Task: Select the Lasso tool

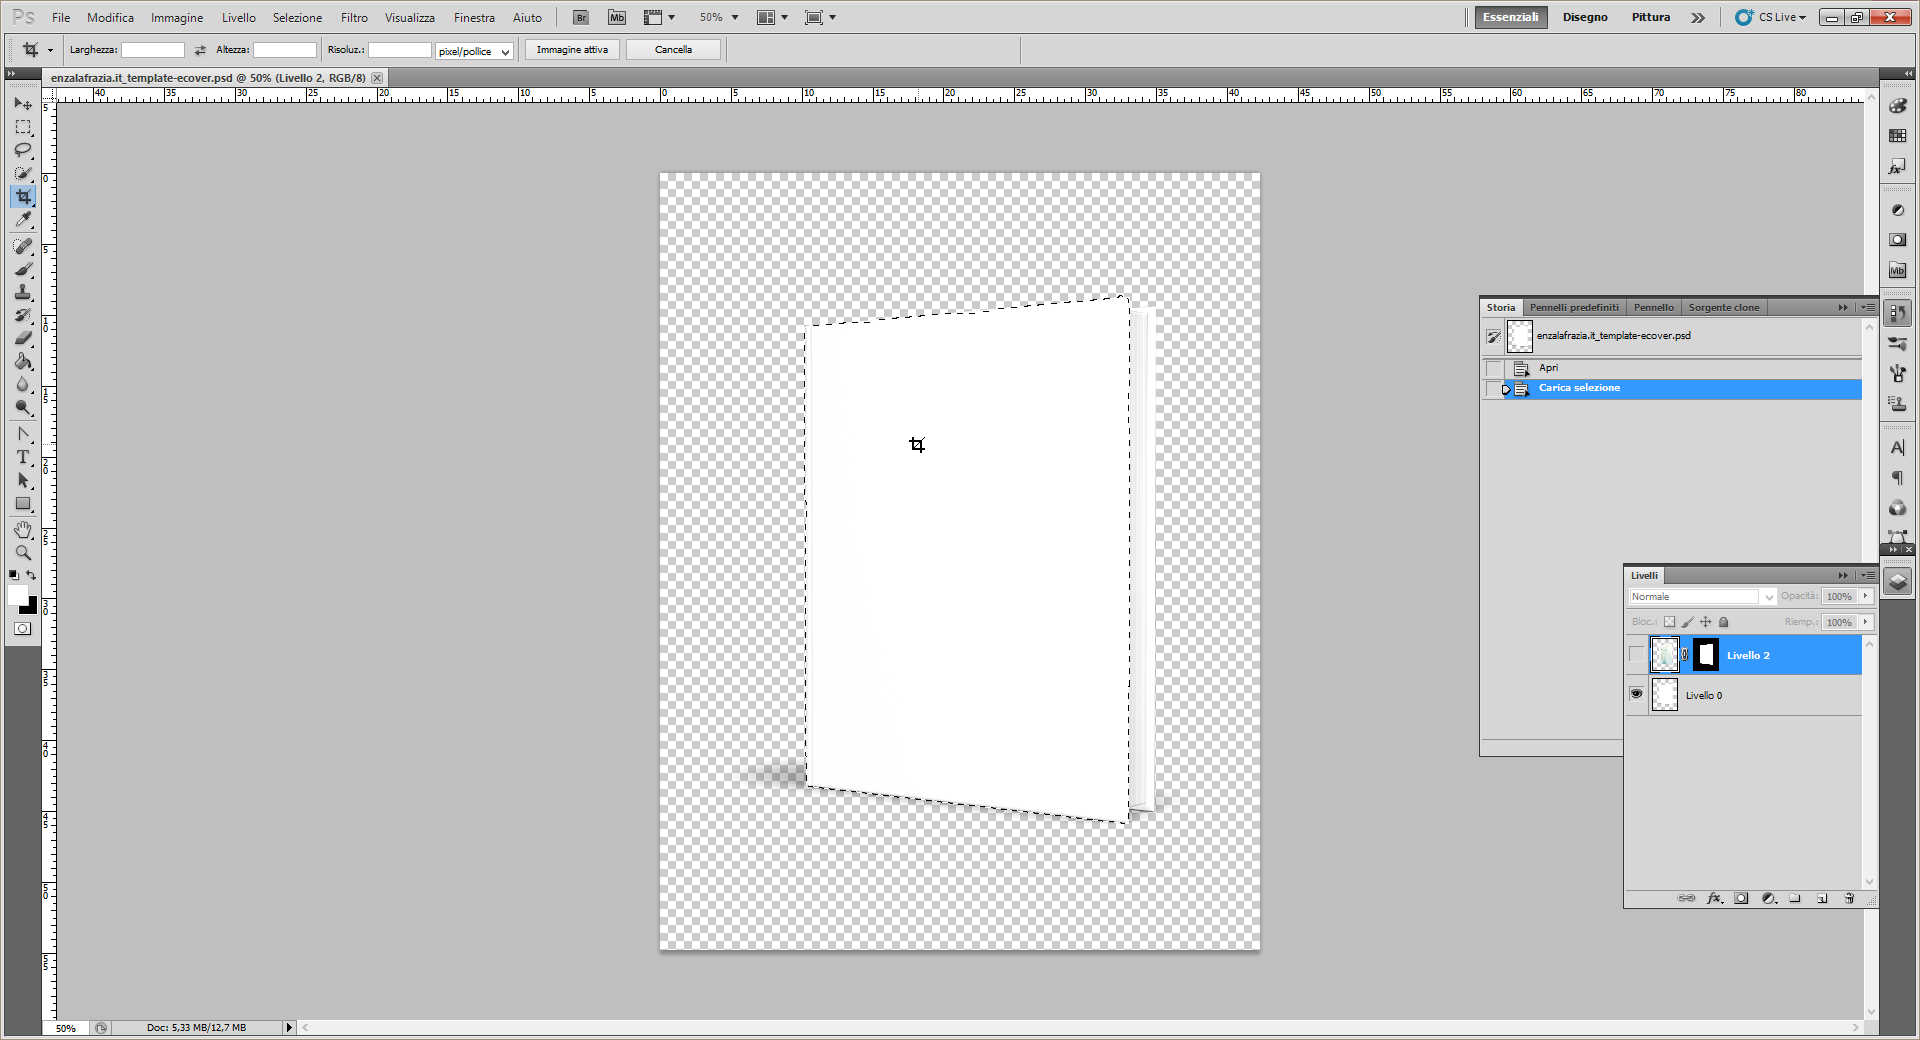Action: pyautogui.click(x=23, y=150)
